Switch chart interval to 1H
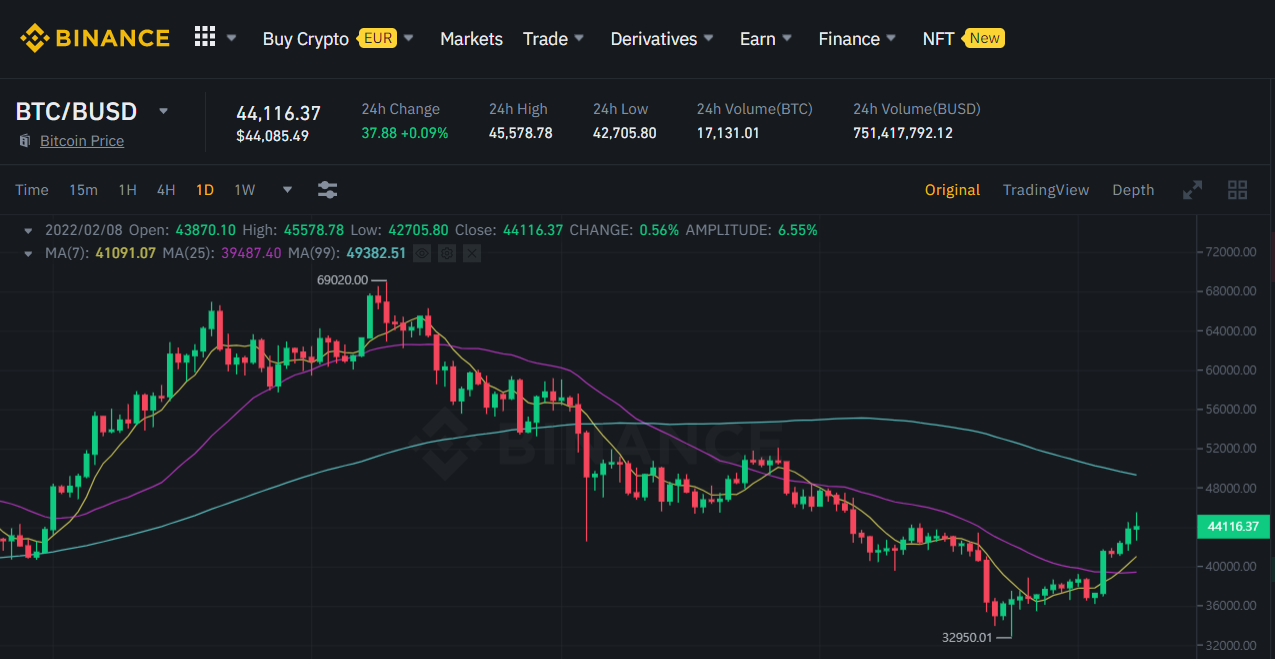Image resolution: width=1275 pixels, height=659 pixels. [x=127, y=190]
